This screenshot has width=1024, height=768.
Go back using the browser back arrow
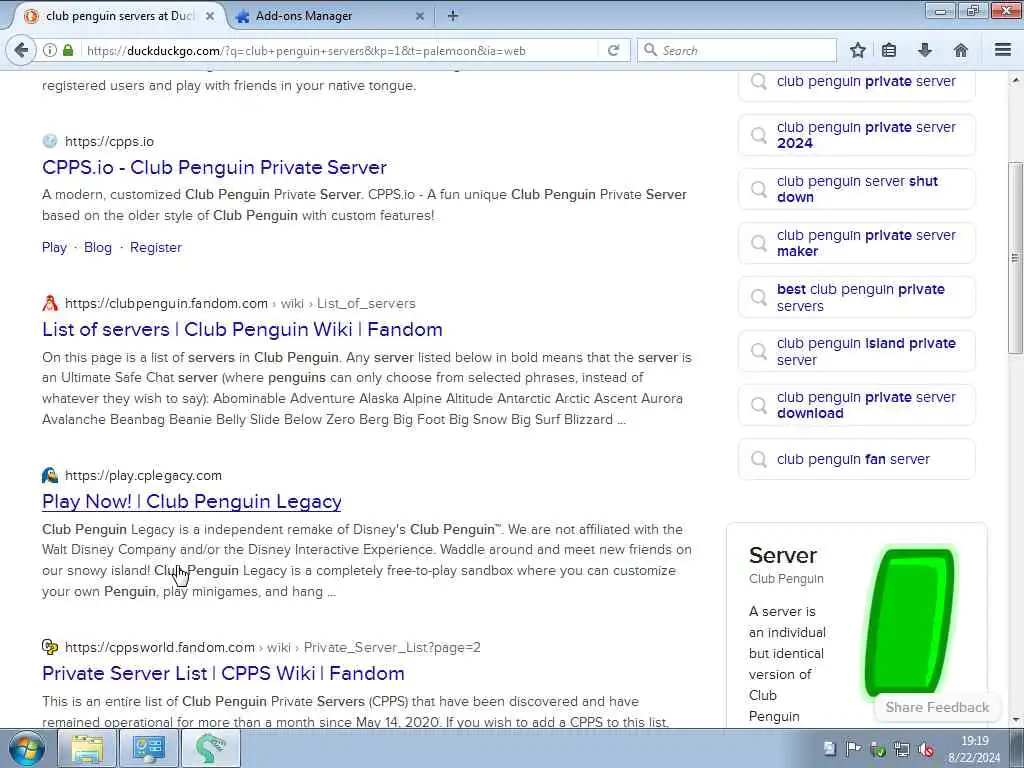point(22,50)
